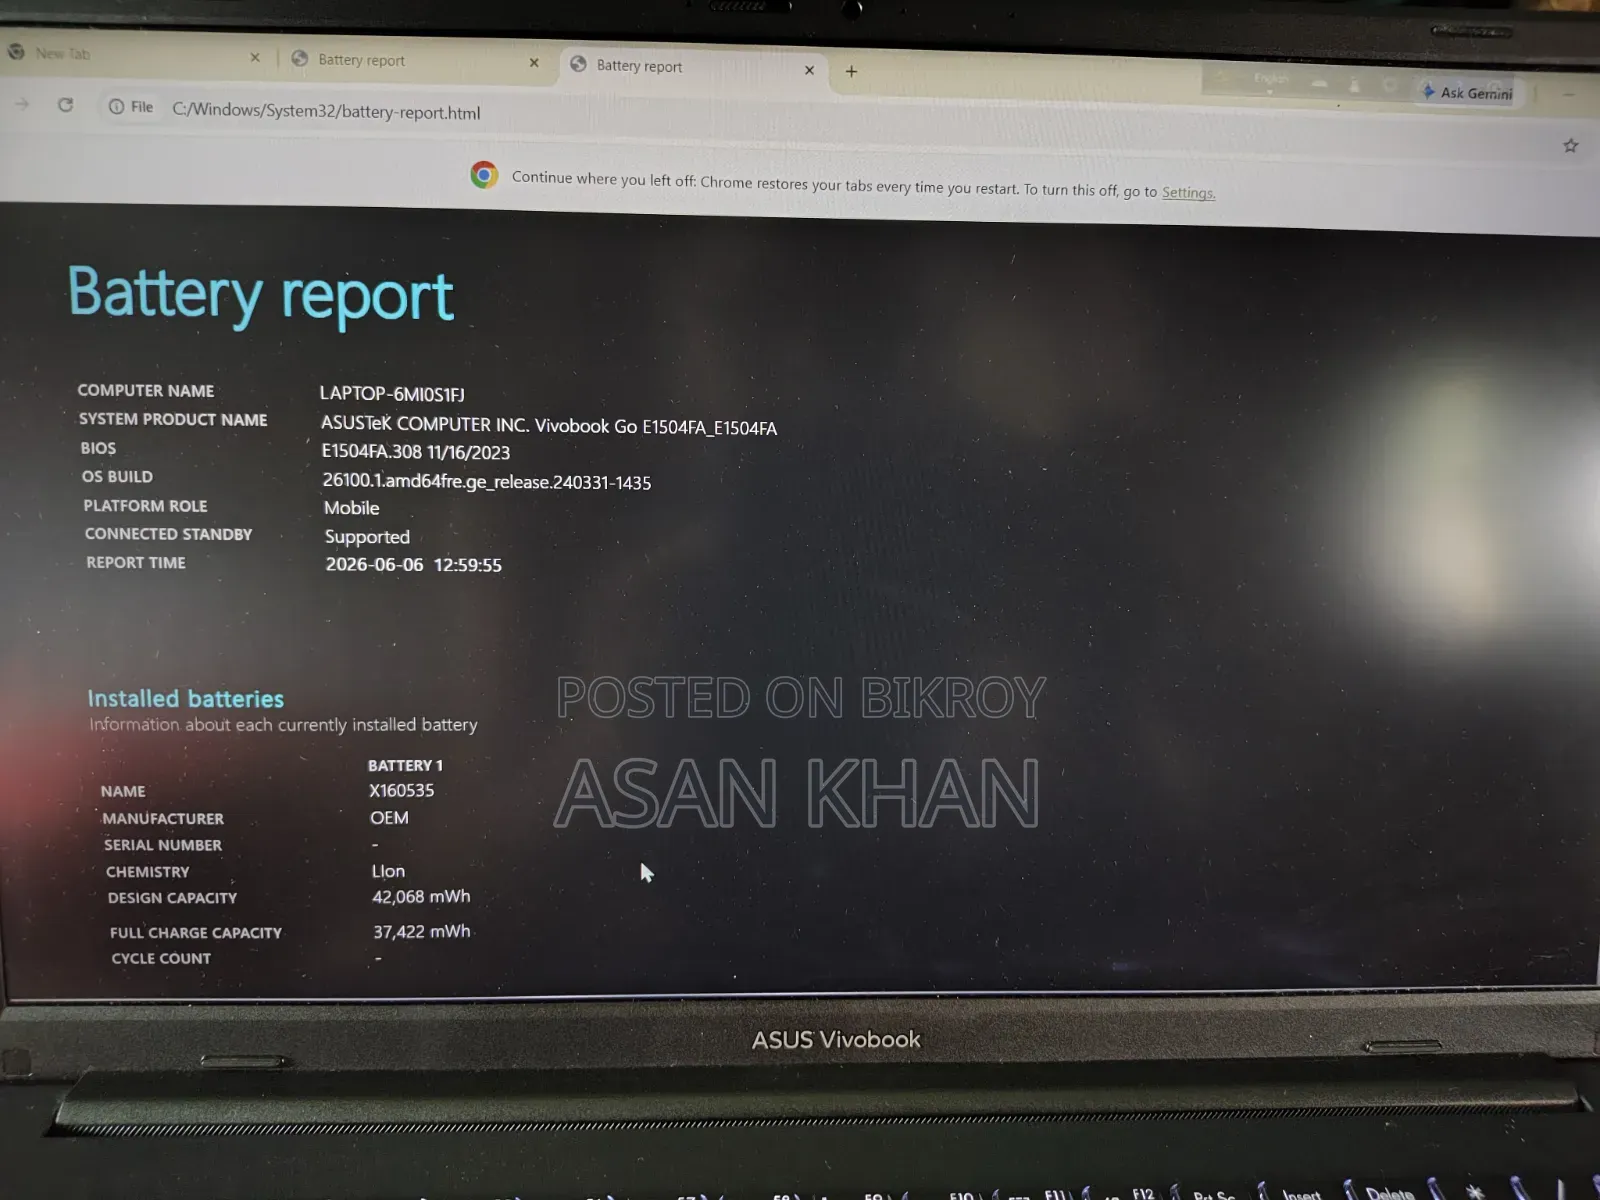Click the "Information about each currently installed battery" subtitle
The image size is (1600, 1200).
pyautogui.click(x=283, y=725)
